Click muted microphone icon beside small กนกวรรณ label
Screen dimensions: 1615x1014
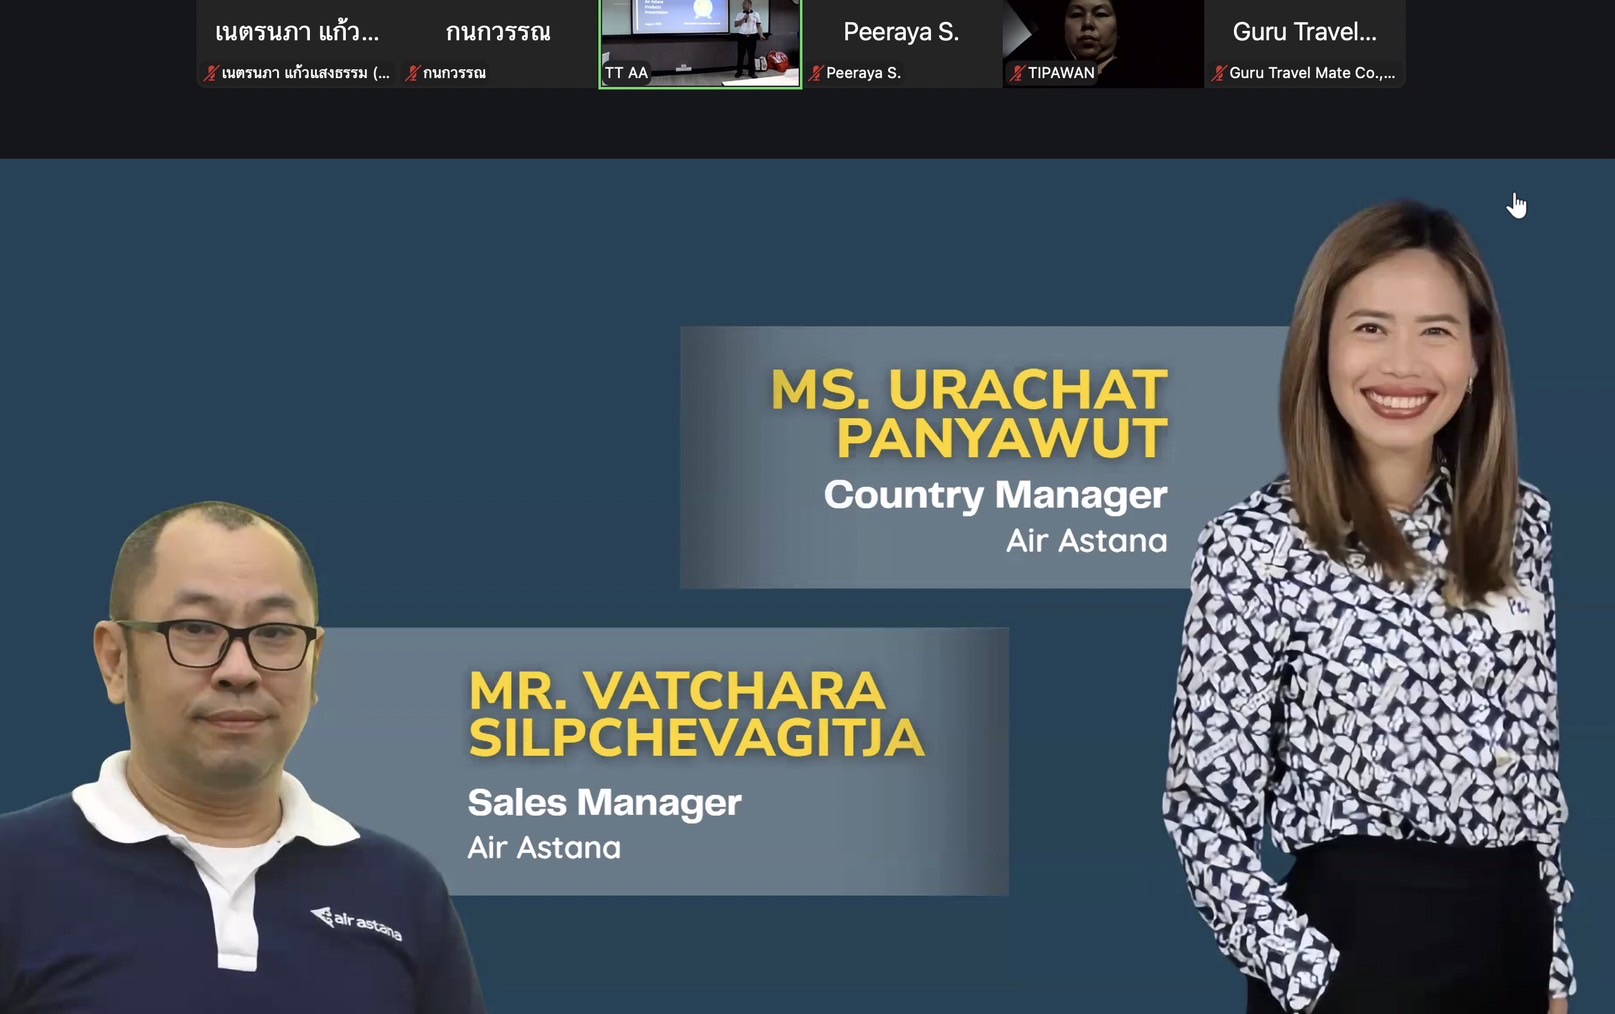[x=412, y=73]
